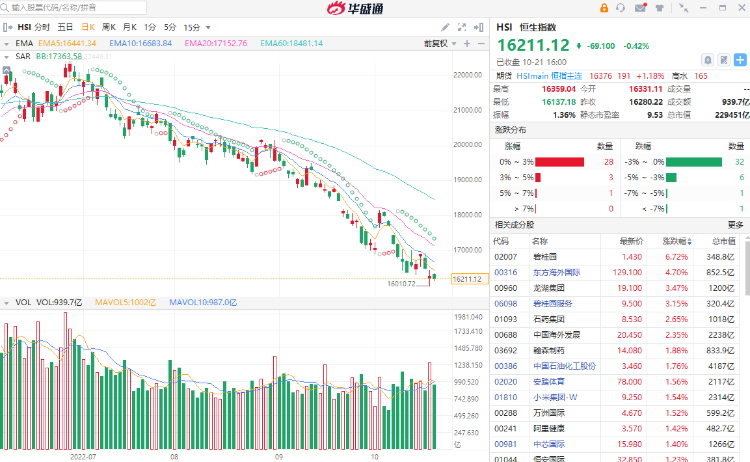Expand the VOL indicator dropdown arrow
The height and width of the screenshot is (462, 750).
6,303
